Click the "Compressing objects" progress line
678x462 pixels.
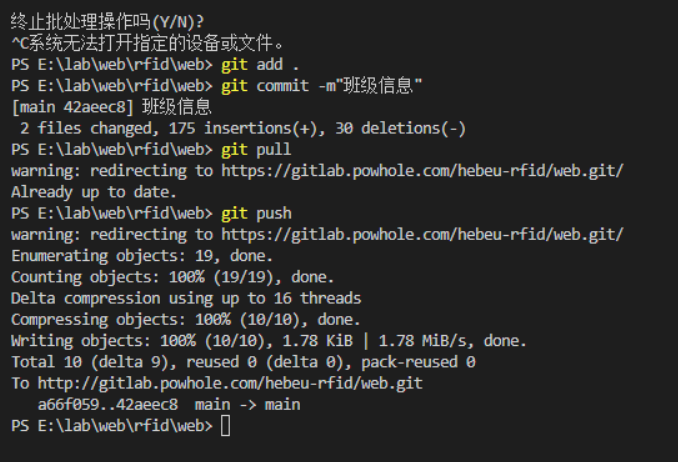coord(185,320)
